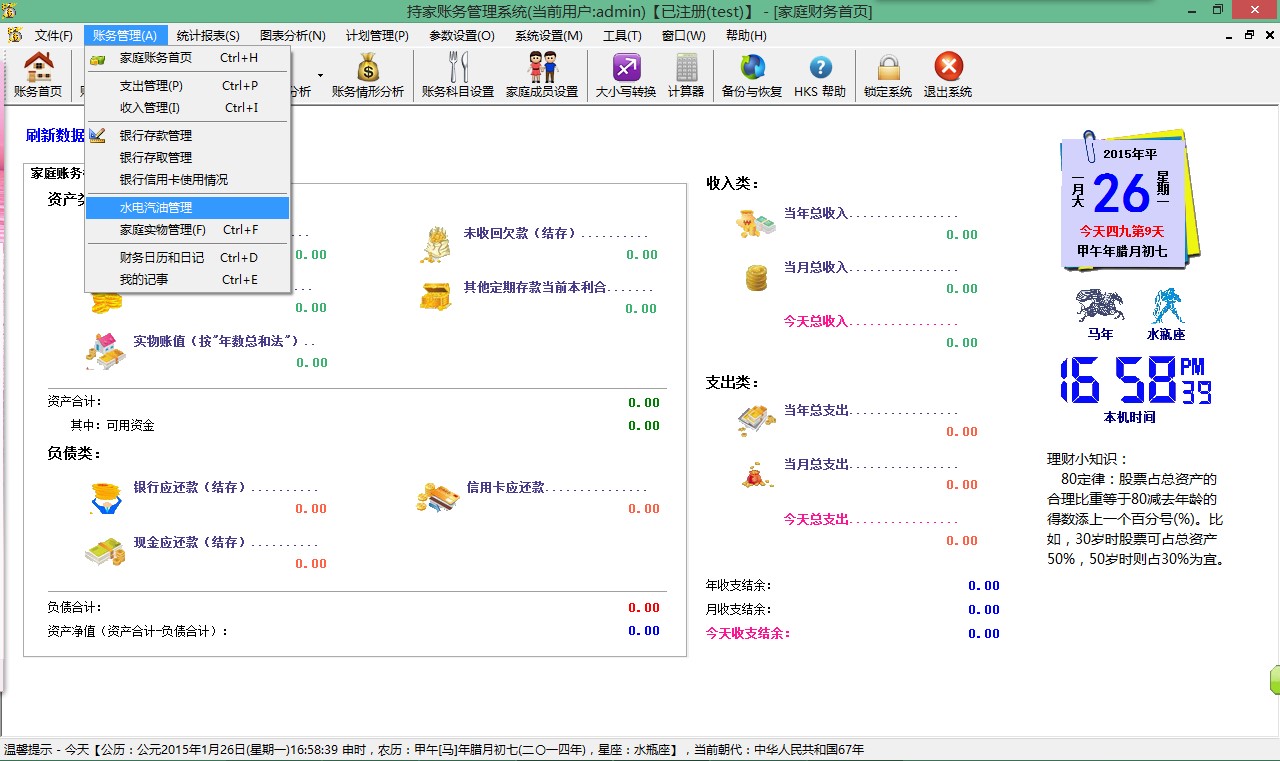Open the dropdown arrow left of 账务情形分析
The image size is (1280, 761).
(320, 75)
